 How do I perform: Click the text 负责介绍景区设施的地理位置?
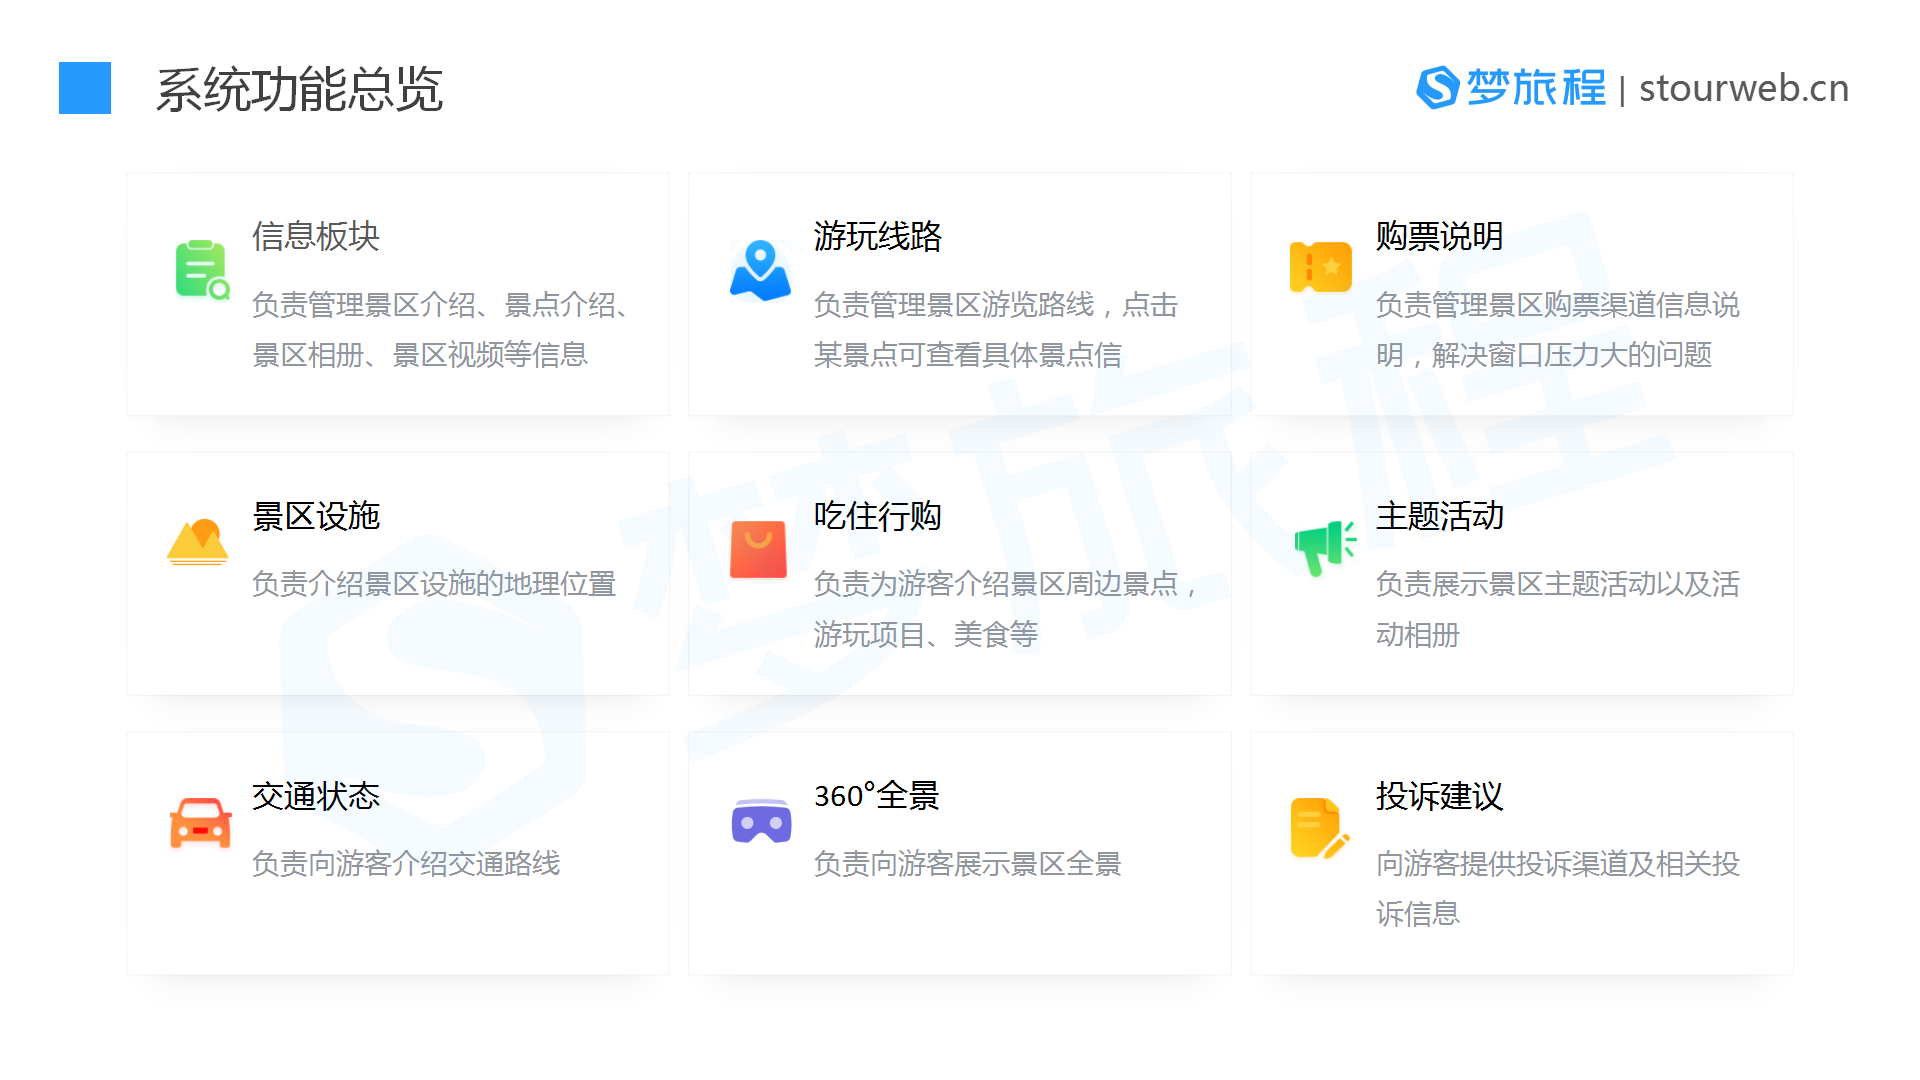[434, 584]
